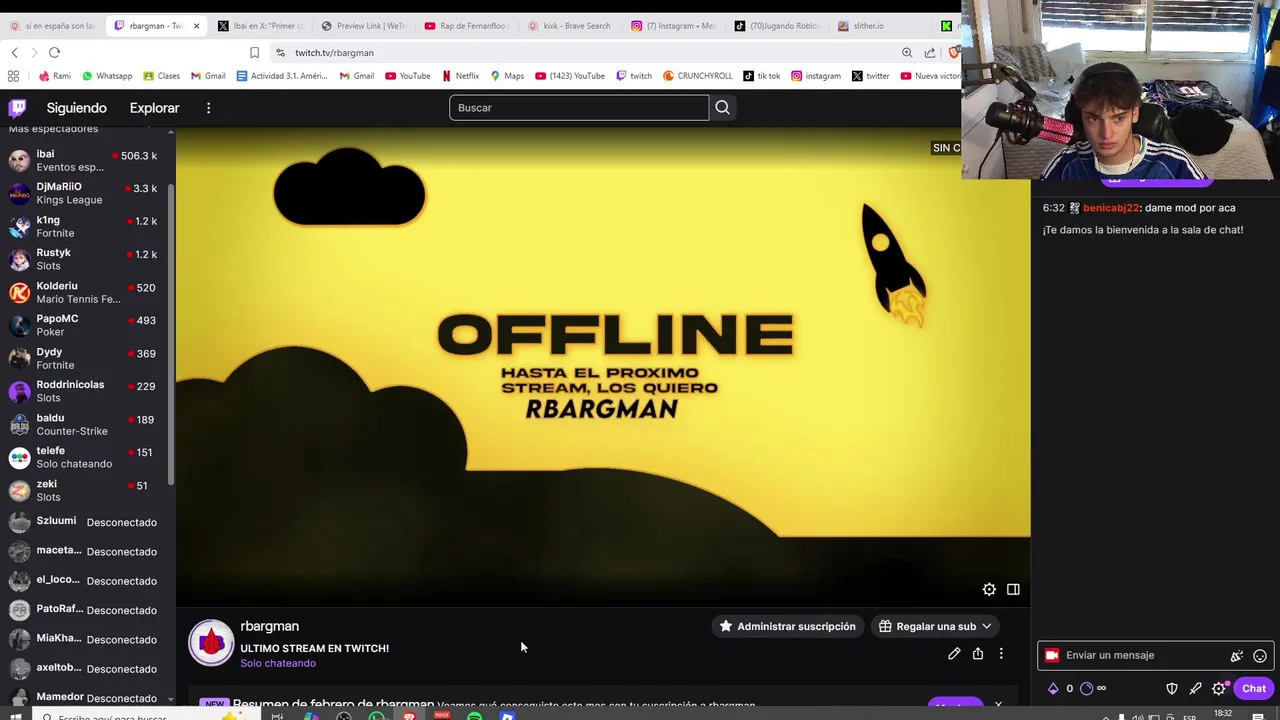Image resolution: width=1280 pixels, height=720 pixels.
Task: Switch to the Preview Link WeTransfer tab
Action: pos(364,26)
